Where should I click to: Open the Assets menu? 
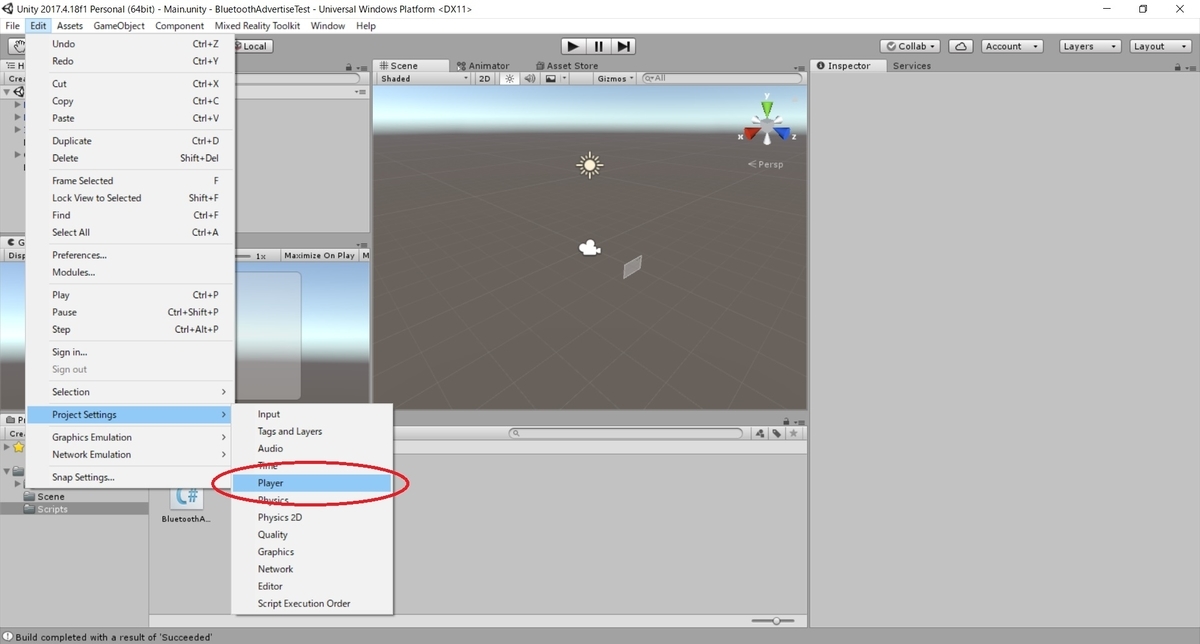point(70,25)
